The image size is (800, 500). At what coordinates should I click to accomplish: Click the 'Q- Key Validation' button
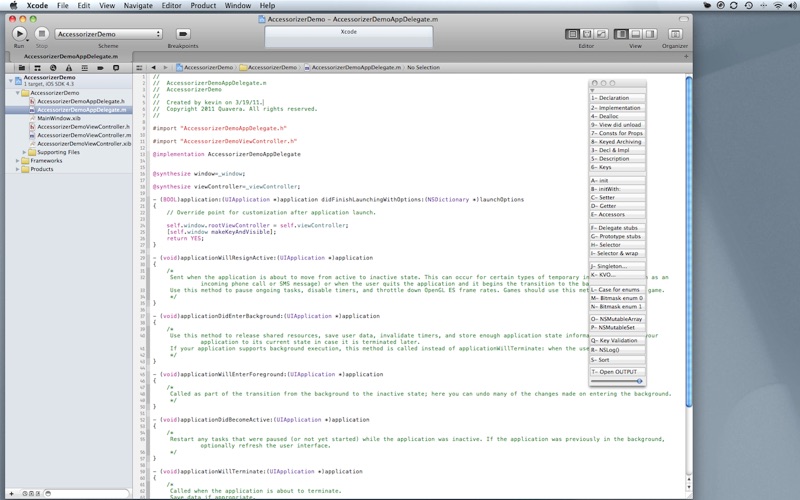(617, 340)
